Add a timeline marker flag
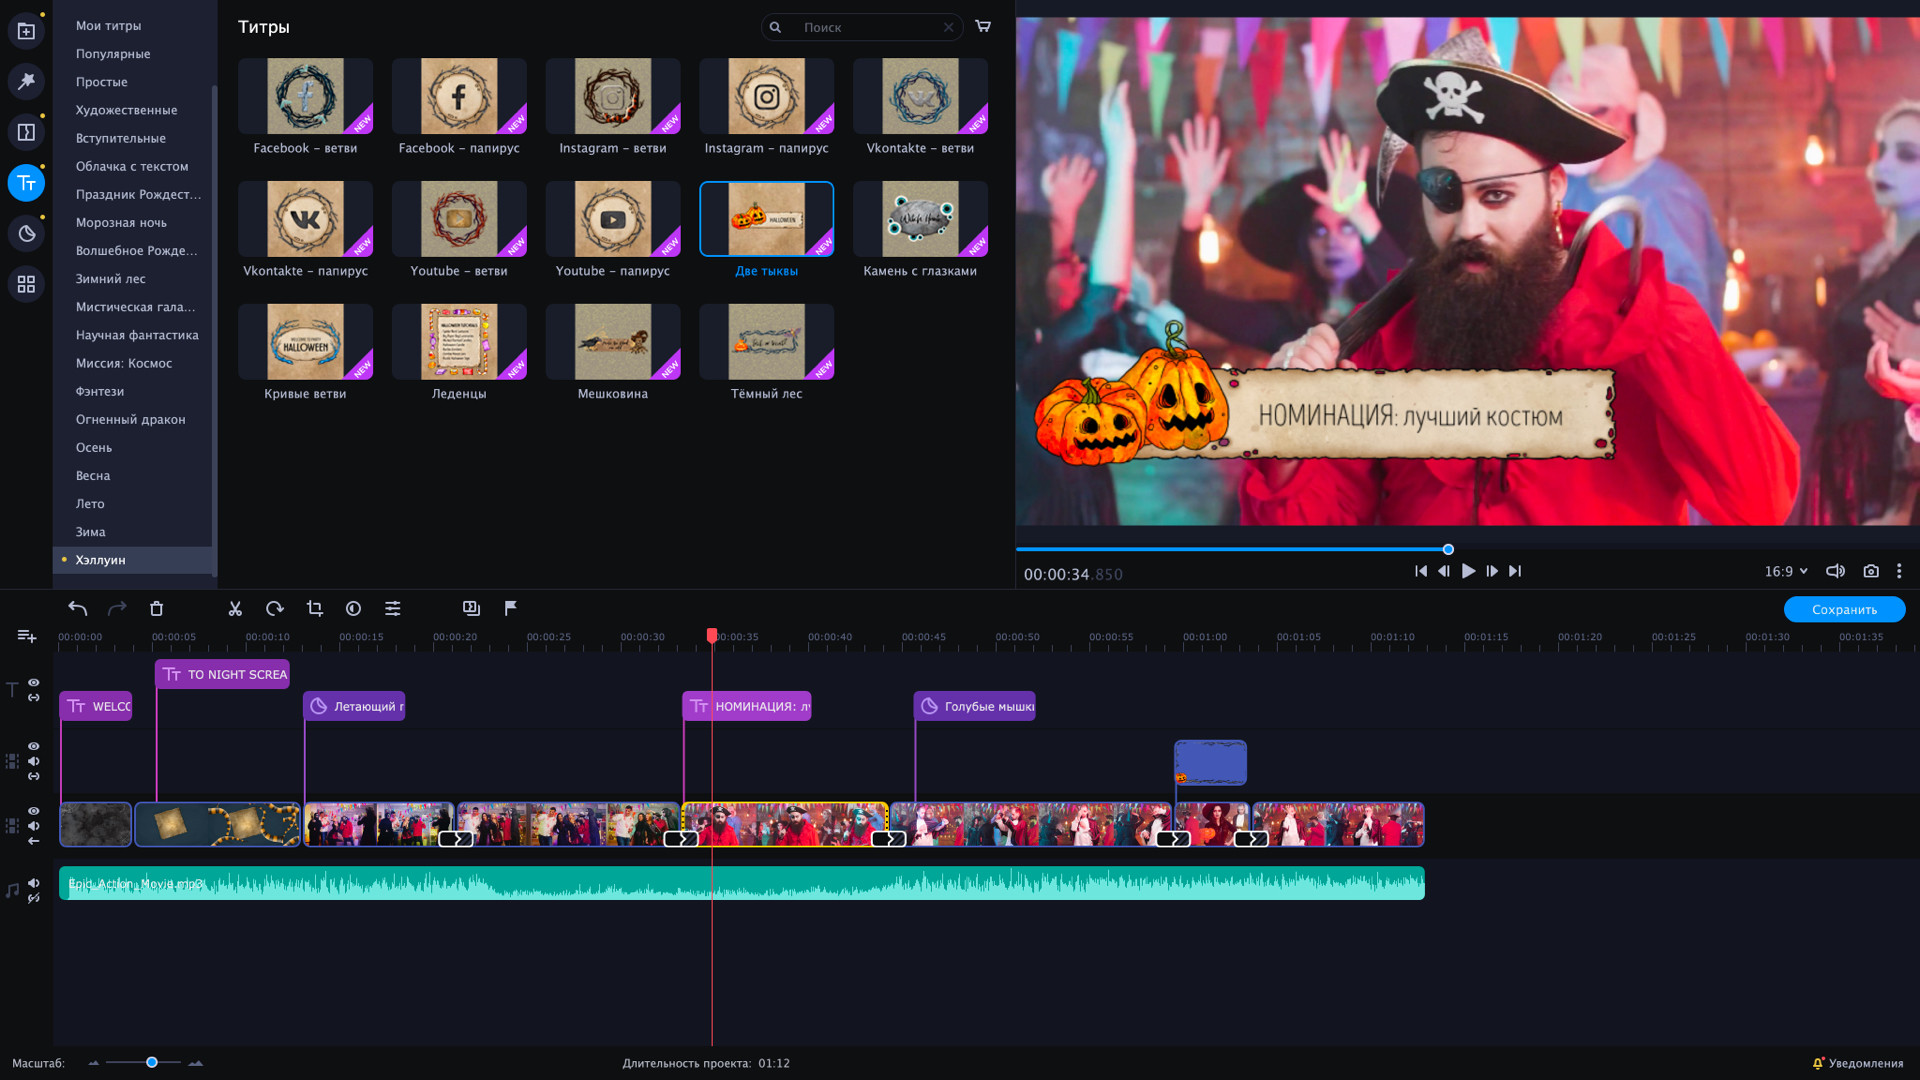 point(510,608)
